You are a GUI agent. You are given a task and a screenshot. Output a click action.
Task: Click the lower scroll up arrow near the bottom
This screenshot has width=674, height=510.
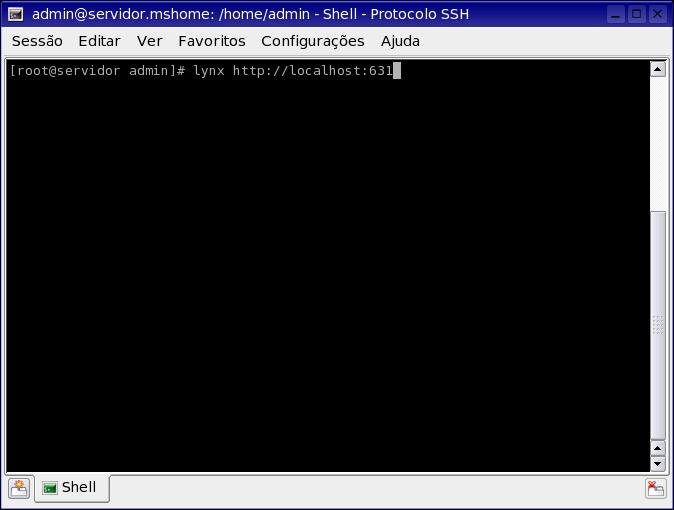658,448
